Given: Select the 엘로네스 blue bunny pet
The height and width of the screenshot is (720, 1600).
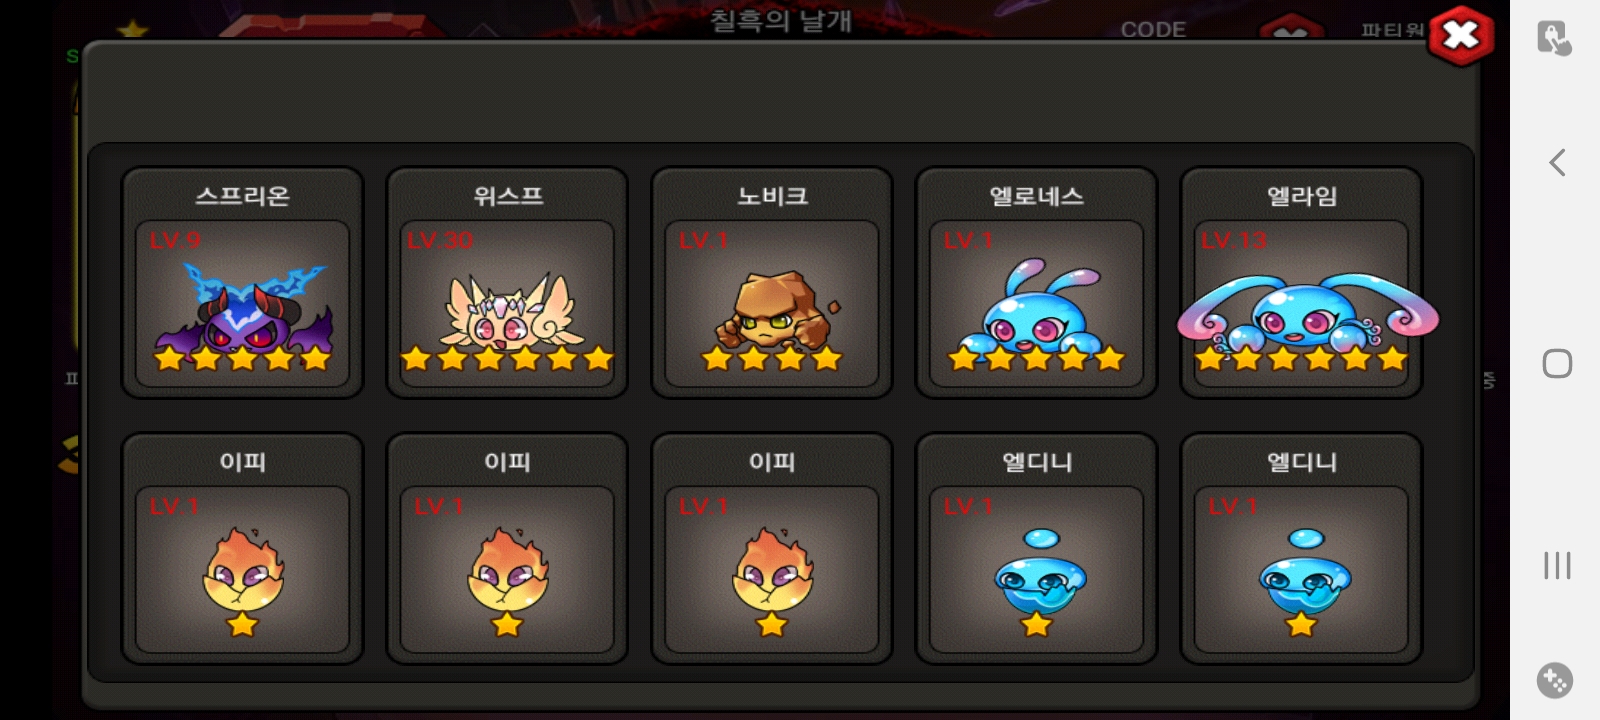Looking at the screenshot, I should (x=1036, y=282).
